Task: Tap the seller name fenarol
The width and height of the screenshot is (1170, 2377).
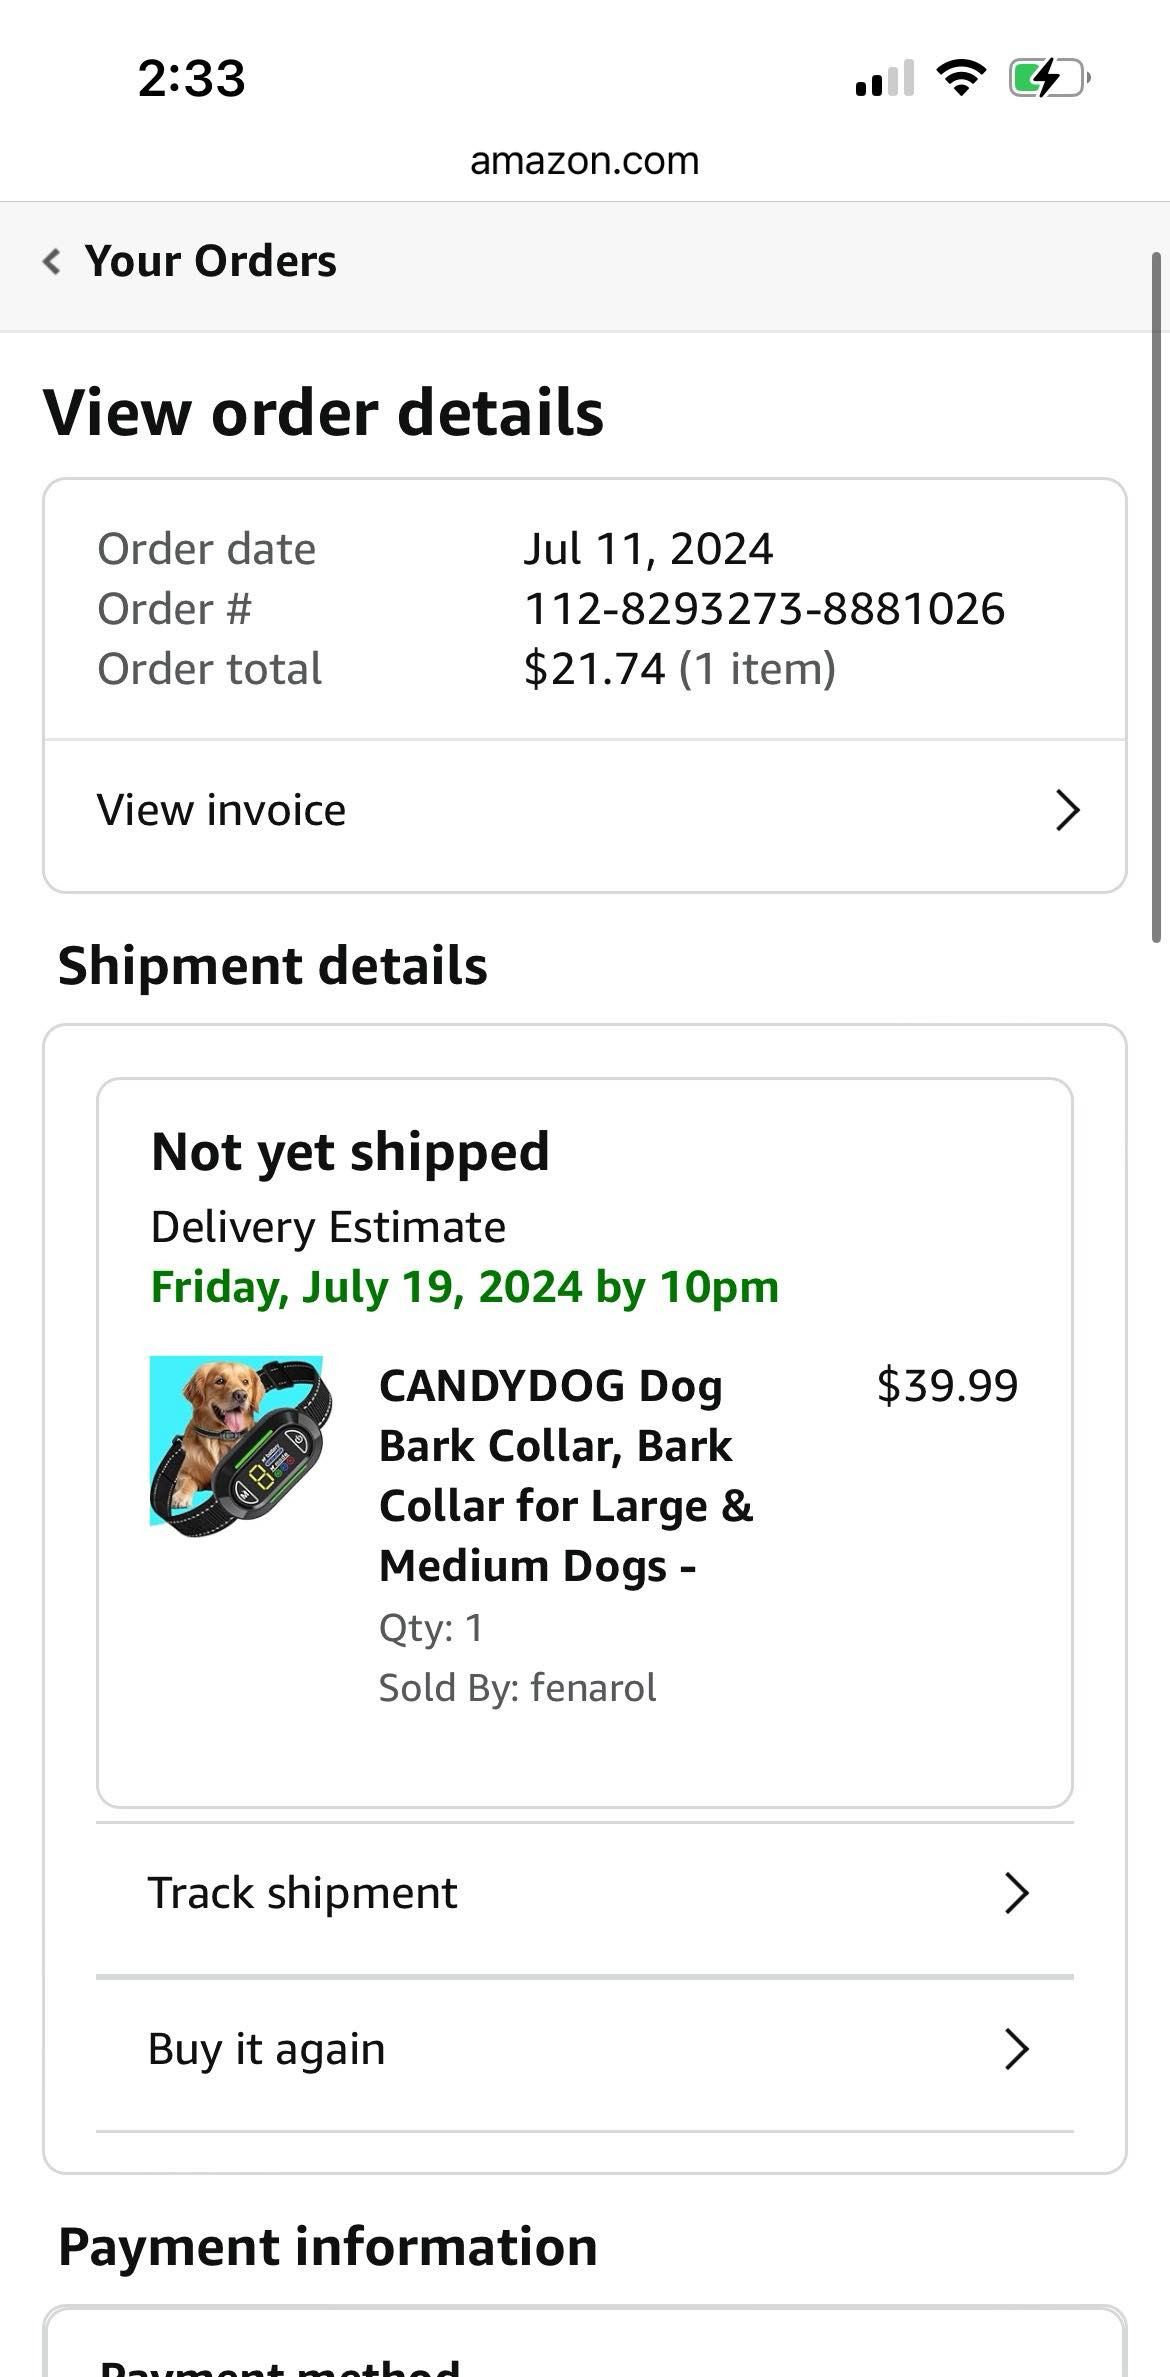Action: click(x=593, y=1688)
